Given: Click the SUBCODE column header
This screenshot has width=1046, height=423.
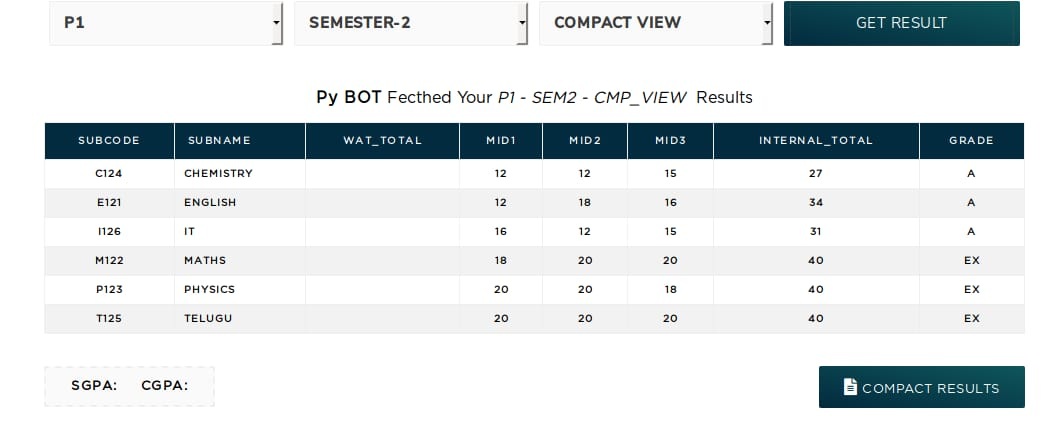Looking at the screenshot, I should pyautogui.click(x=109, y=141).
